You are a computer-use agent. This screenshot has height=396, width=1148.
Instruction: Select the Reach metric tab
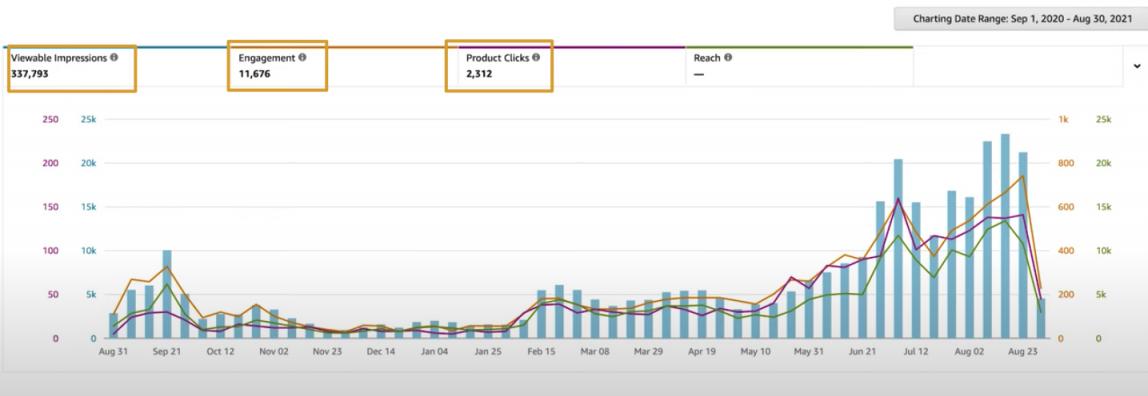click(x=800, y=67)
